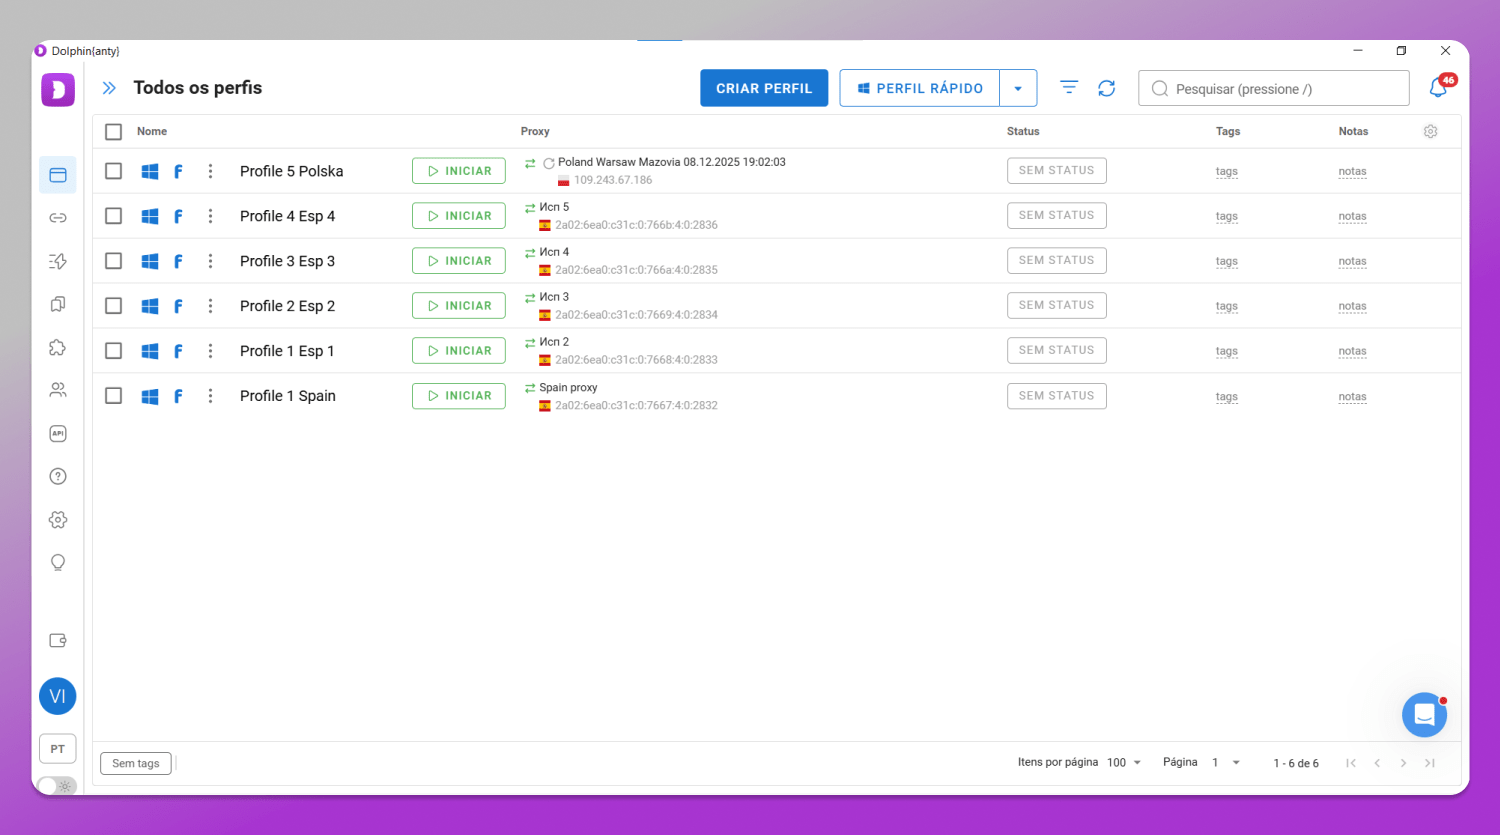
Task: Open the Perfil Rápido dropdown arrow
Action: click(x=1018, y=88)
